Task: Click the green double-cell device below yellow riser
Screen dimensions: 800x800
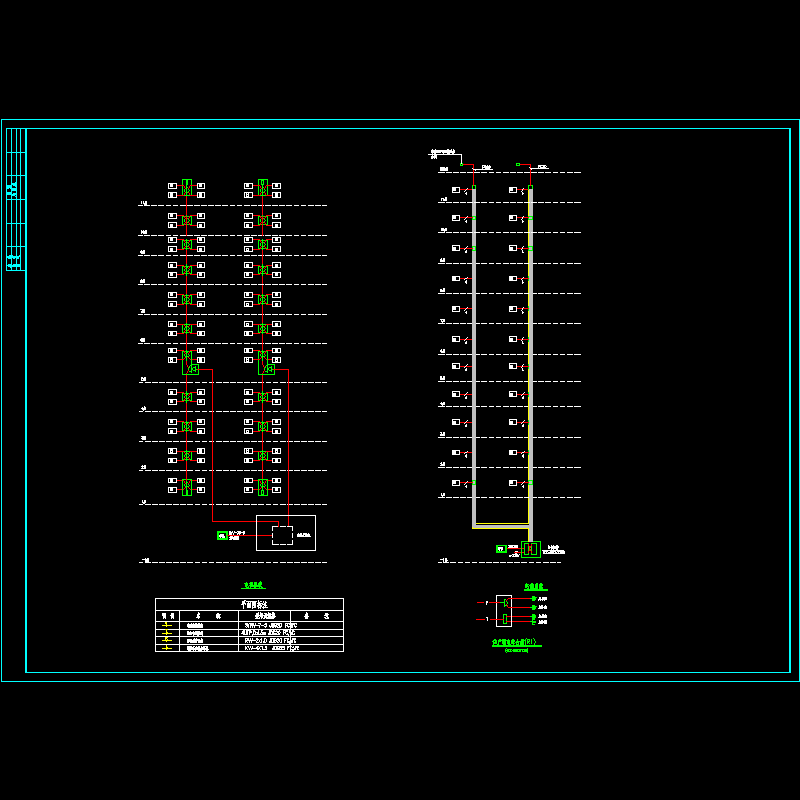Action: 531,549
